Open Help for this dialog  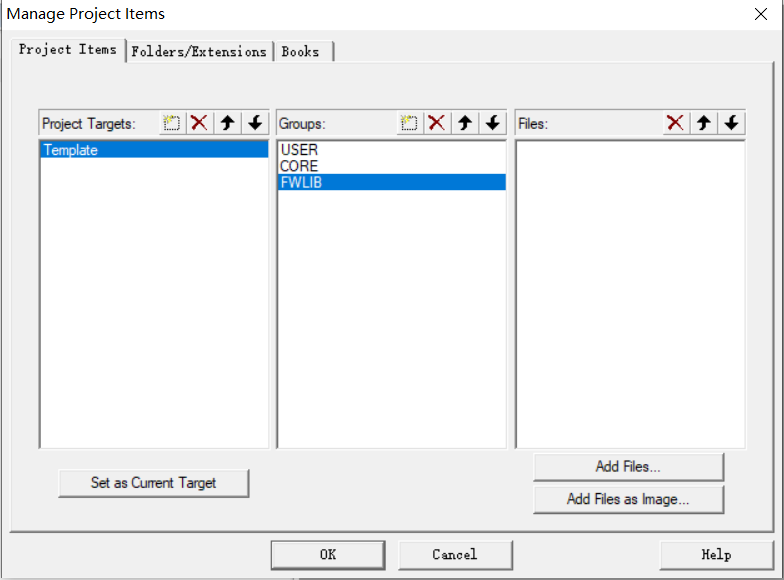pyautogui.click(x=716, y=555)
